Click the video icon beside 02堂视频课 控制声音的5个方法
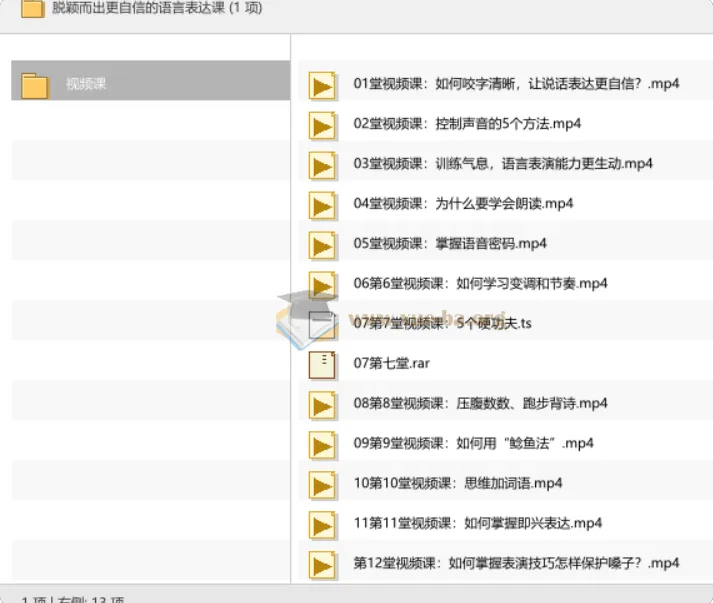This screenshot has width=713, height=603. click(322, 126)
